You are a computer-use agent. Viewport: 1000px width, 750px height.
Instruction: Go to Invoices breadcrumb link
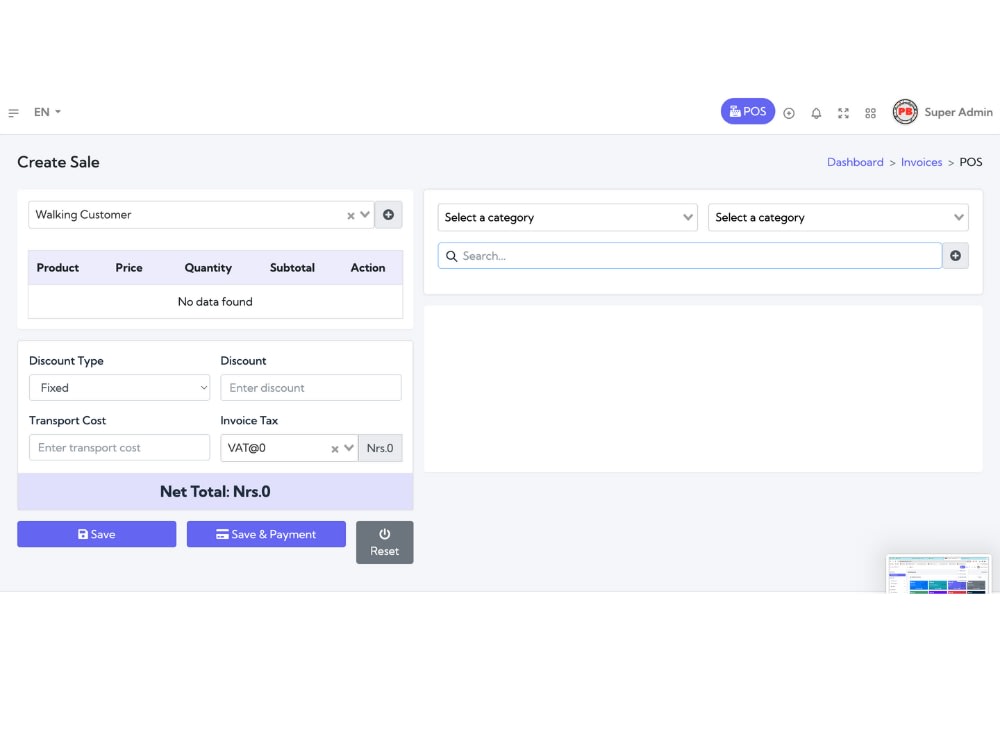921,162
